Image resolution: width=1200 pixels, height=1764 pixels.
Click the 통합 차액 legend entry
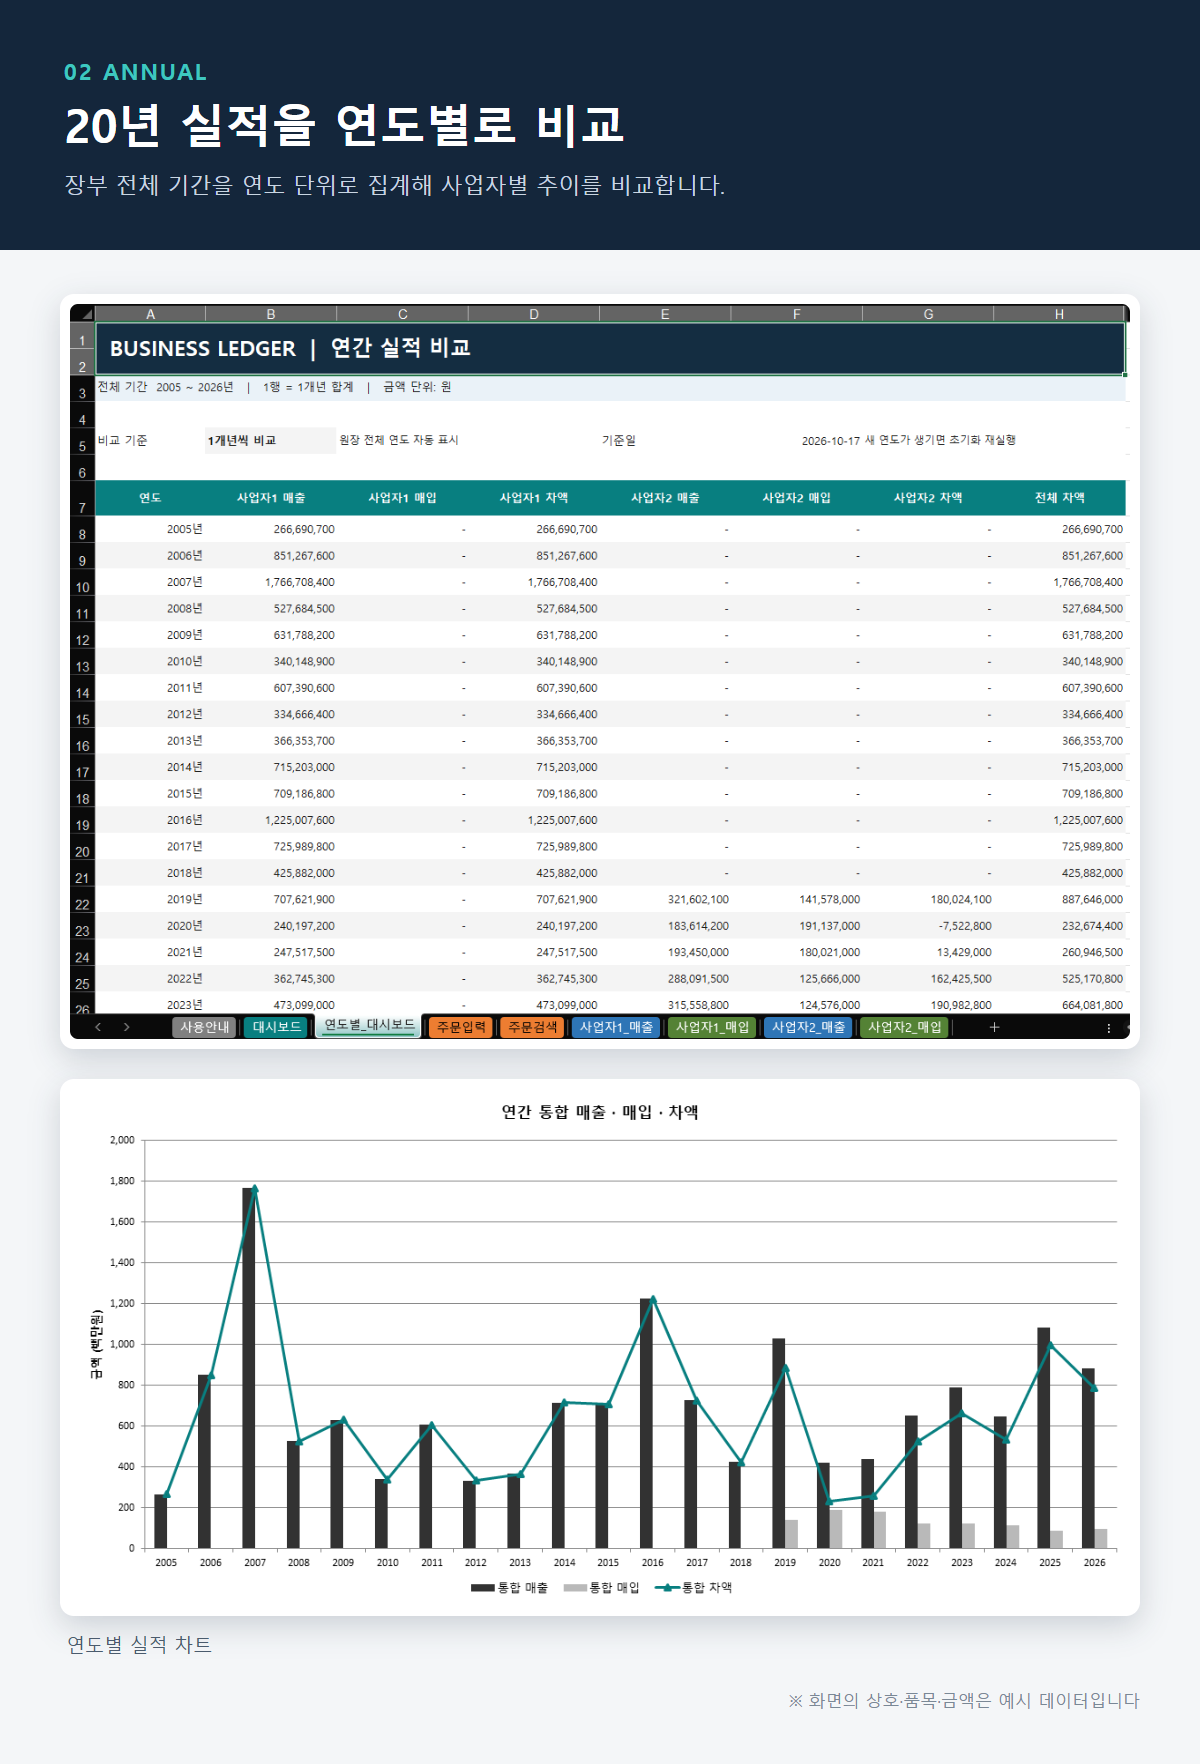pyautogui.click(x=693, y=1587)
